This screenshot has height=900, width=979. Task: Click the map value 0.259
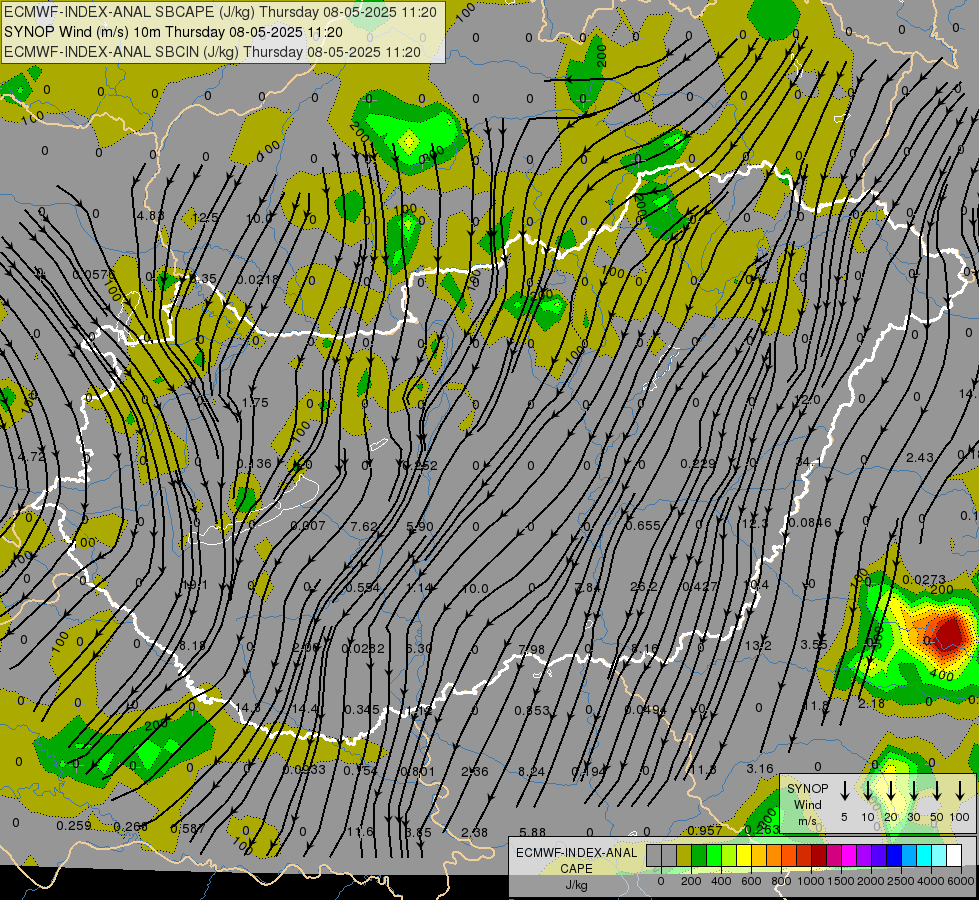click(74, 826)
